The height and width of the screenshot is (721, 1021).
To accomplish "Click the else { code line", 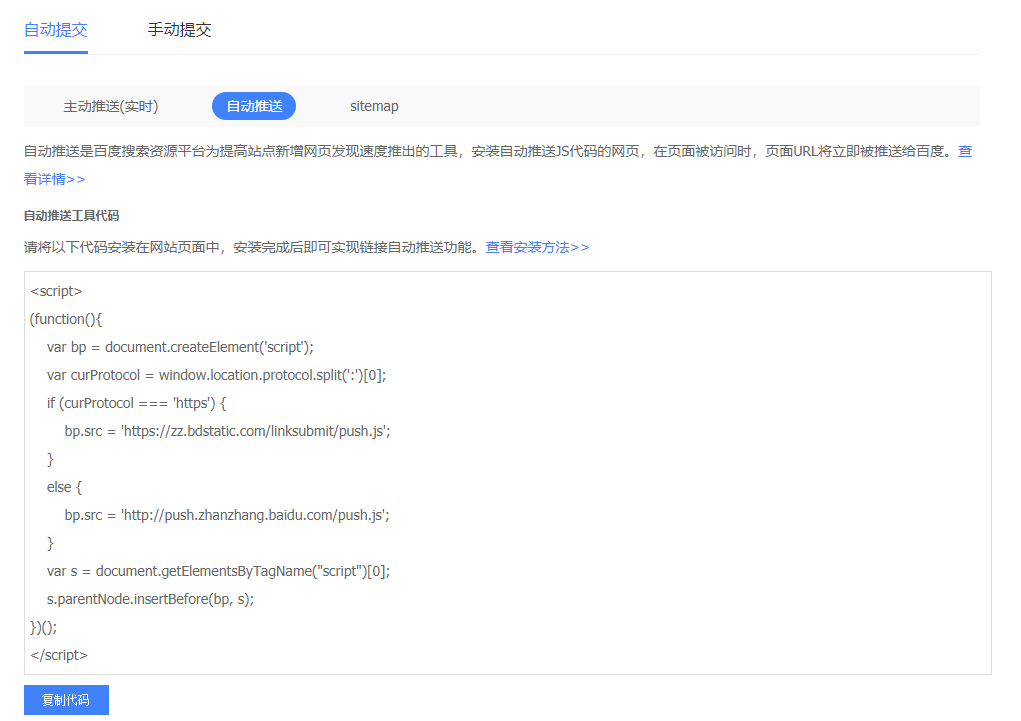I will coord(64,487).
